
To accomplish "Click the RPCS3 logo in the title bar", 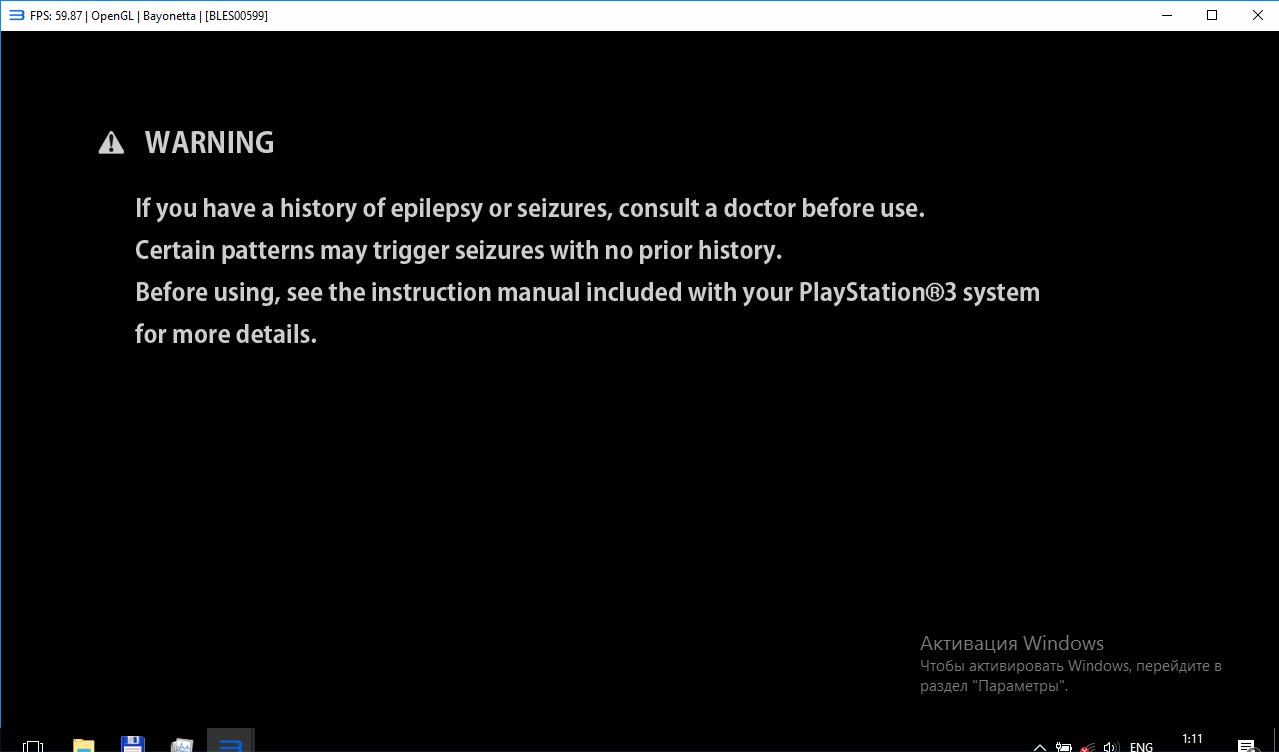I will click(16, 15).
